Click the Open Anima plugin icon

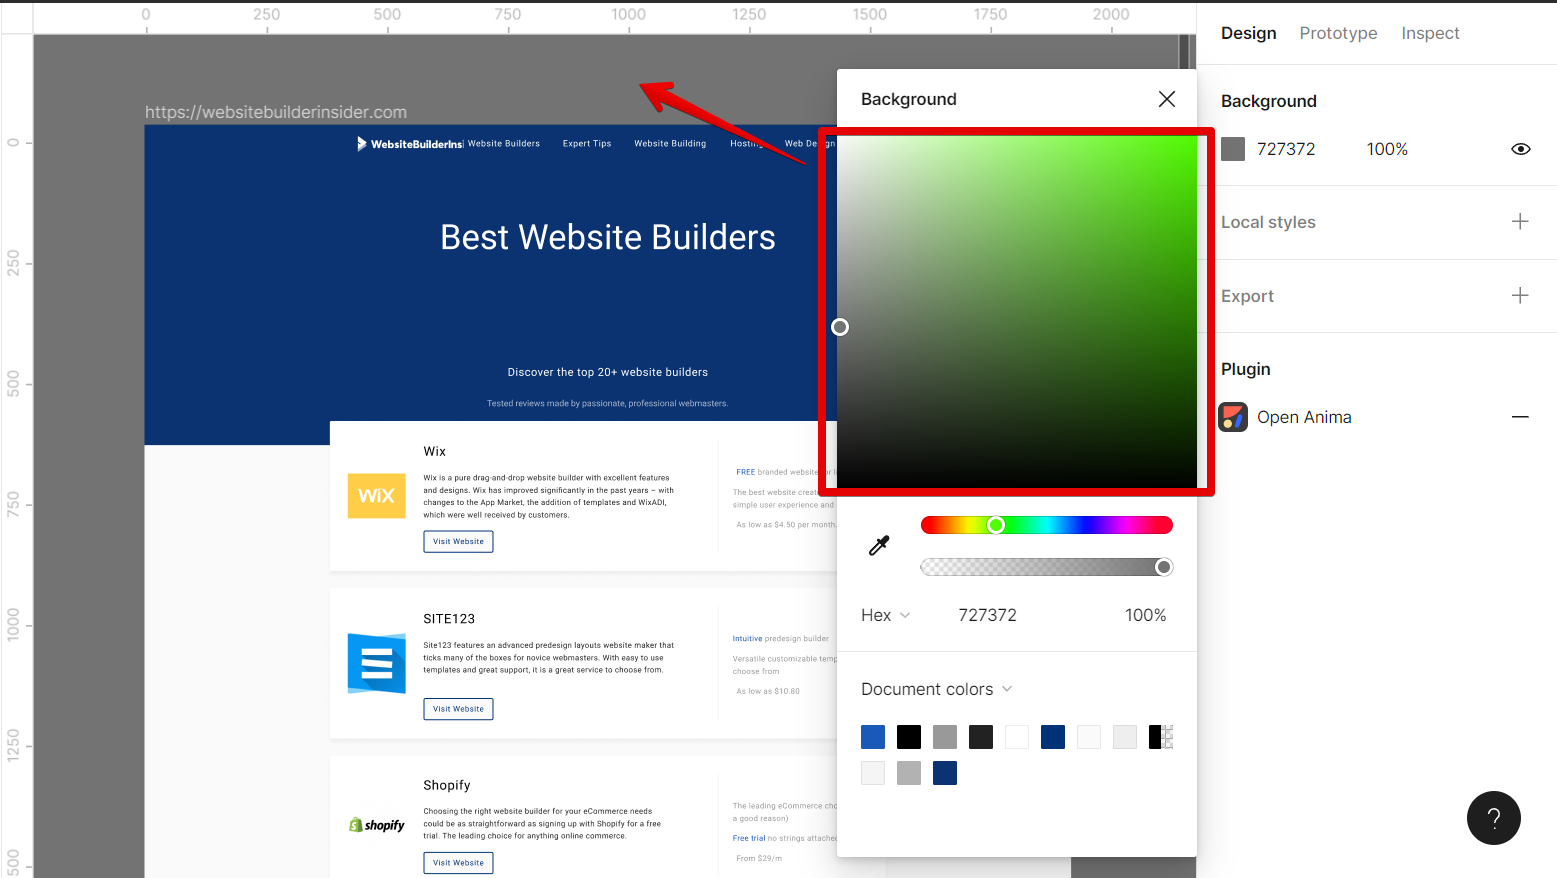[1232, 417]
